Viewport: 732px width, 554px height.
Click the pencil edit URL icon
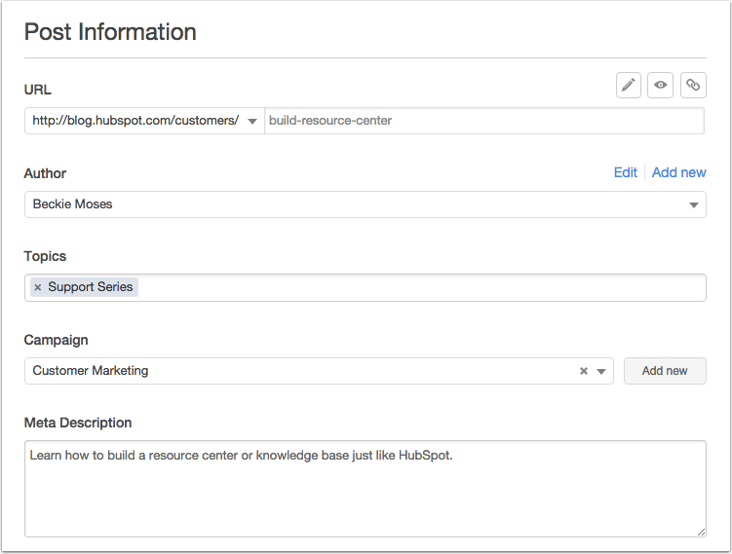click(628, 86)
